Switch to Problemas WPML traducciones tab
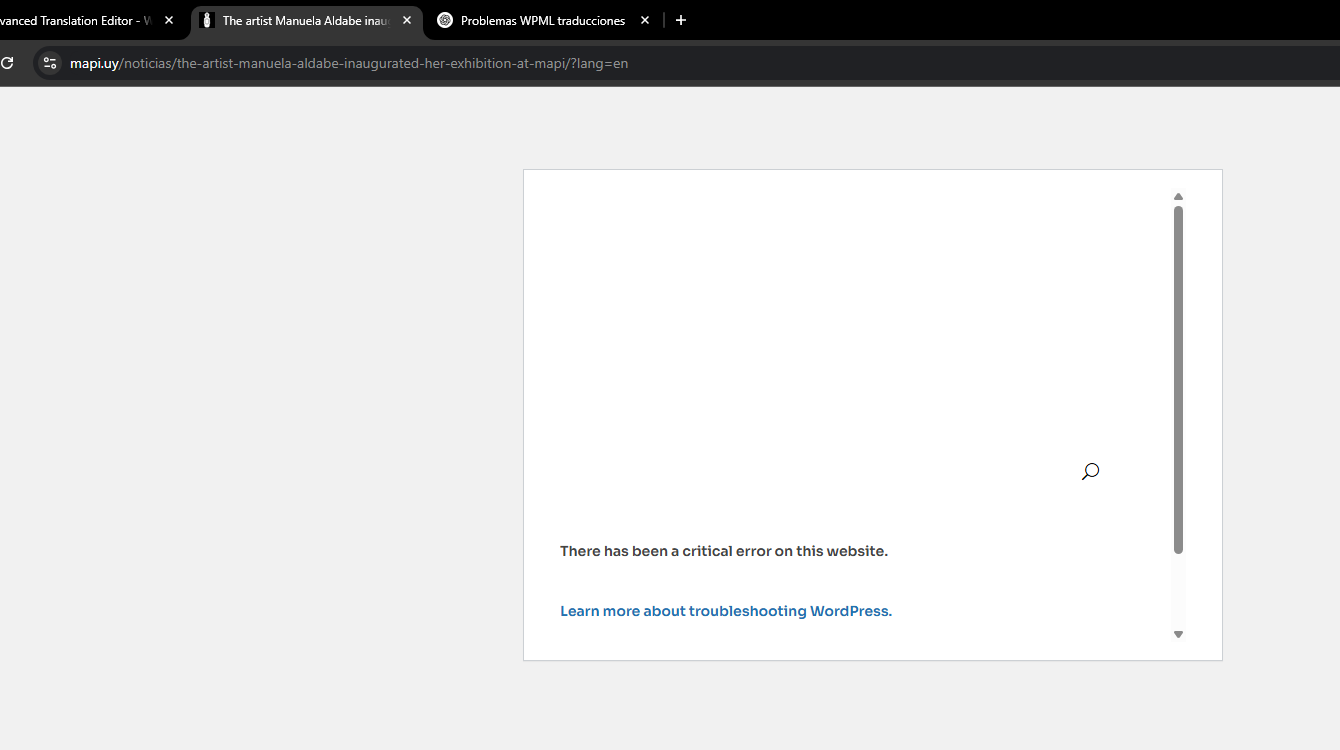Viewport: 1340px width, 750px height. (x=542, y=20)
